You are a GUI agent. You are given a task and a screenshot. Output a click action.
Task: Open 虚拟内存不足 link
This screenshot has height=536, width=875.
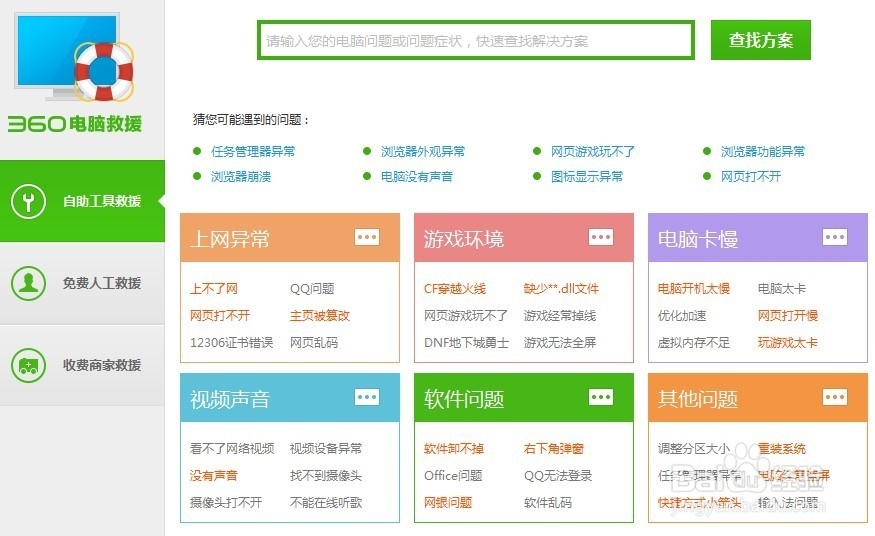(x=694, y=342)
